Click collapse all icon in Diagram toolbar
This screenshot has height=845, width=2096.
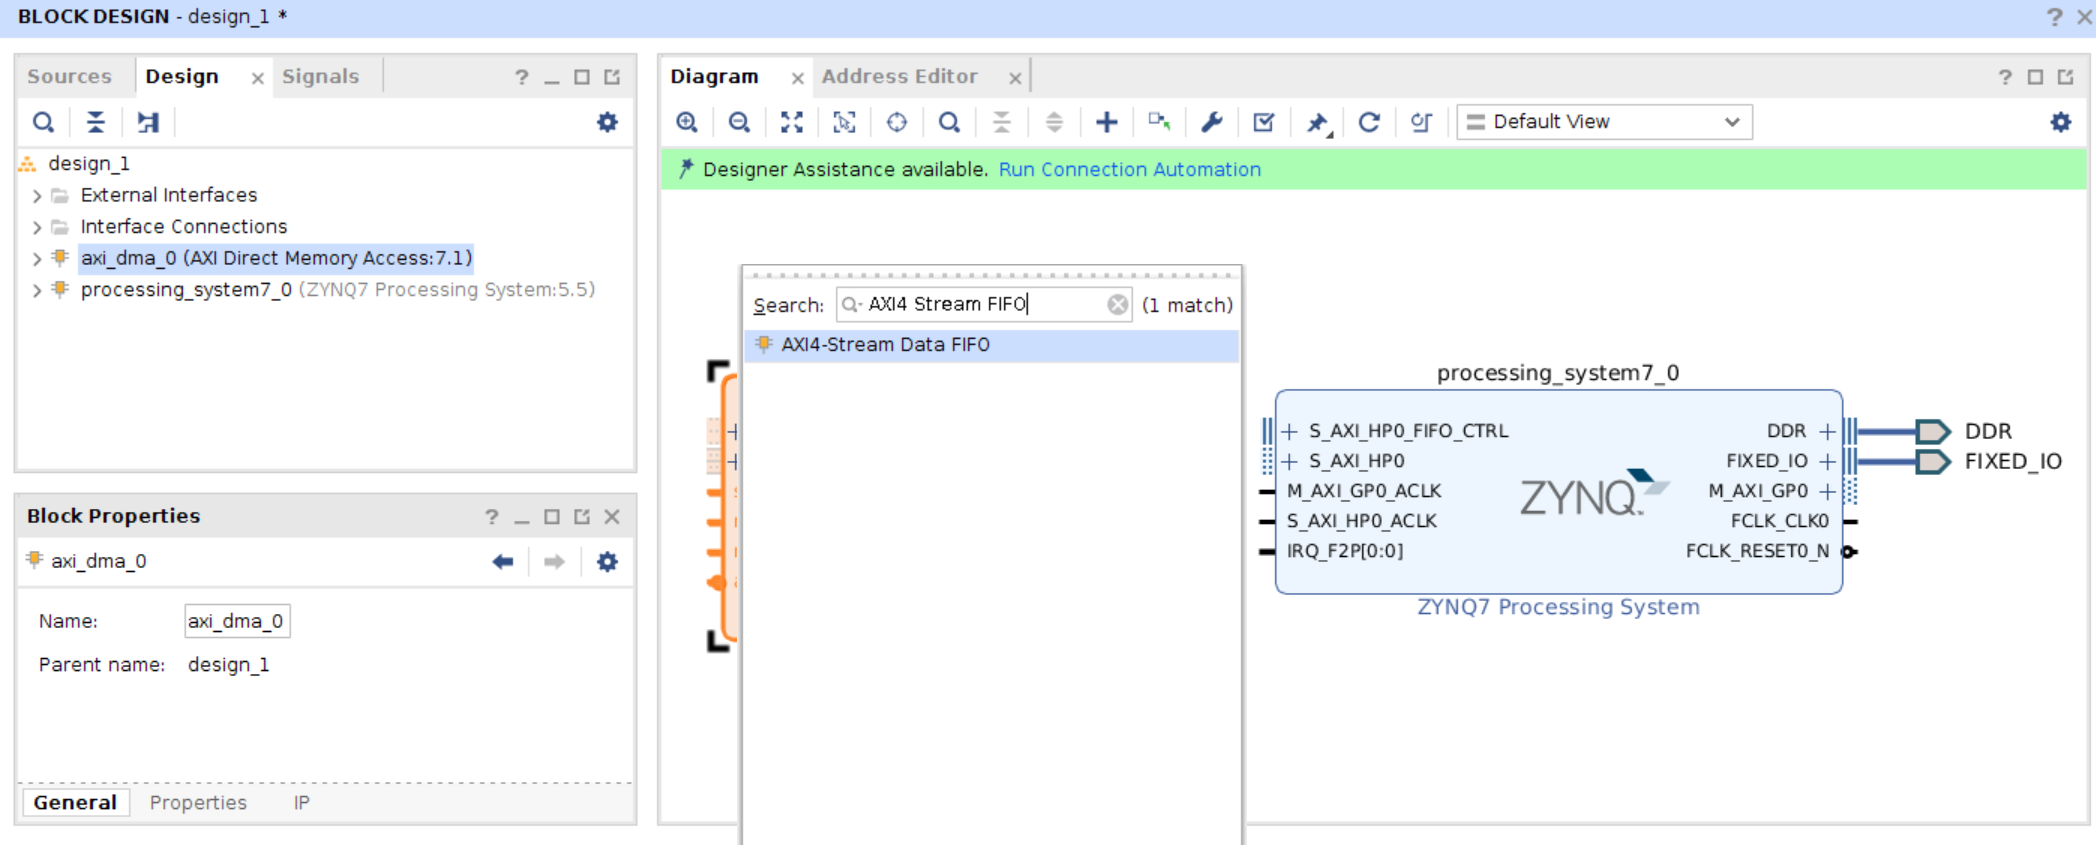(x=1001, y=122)
